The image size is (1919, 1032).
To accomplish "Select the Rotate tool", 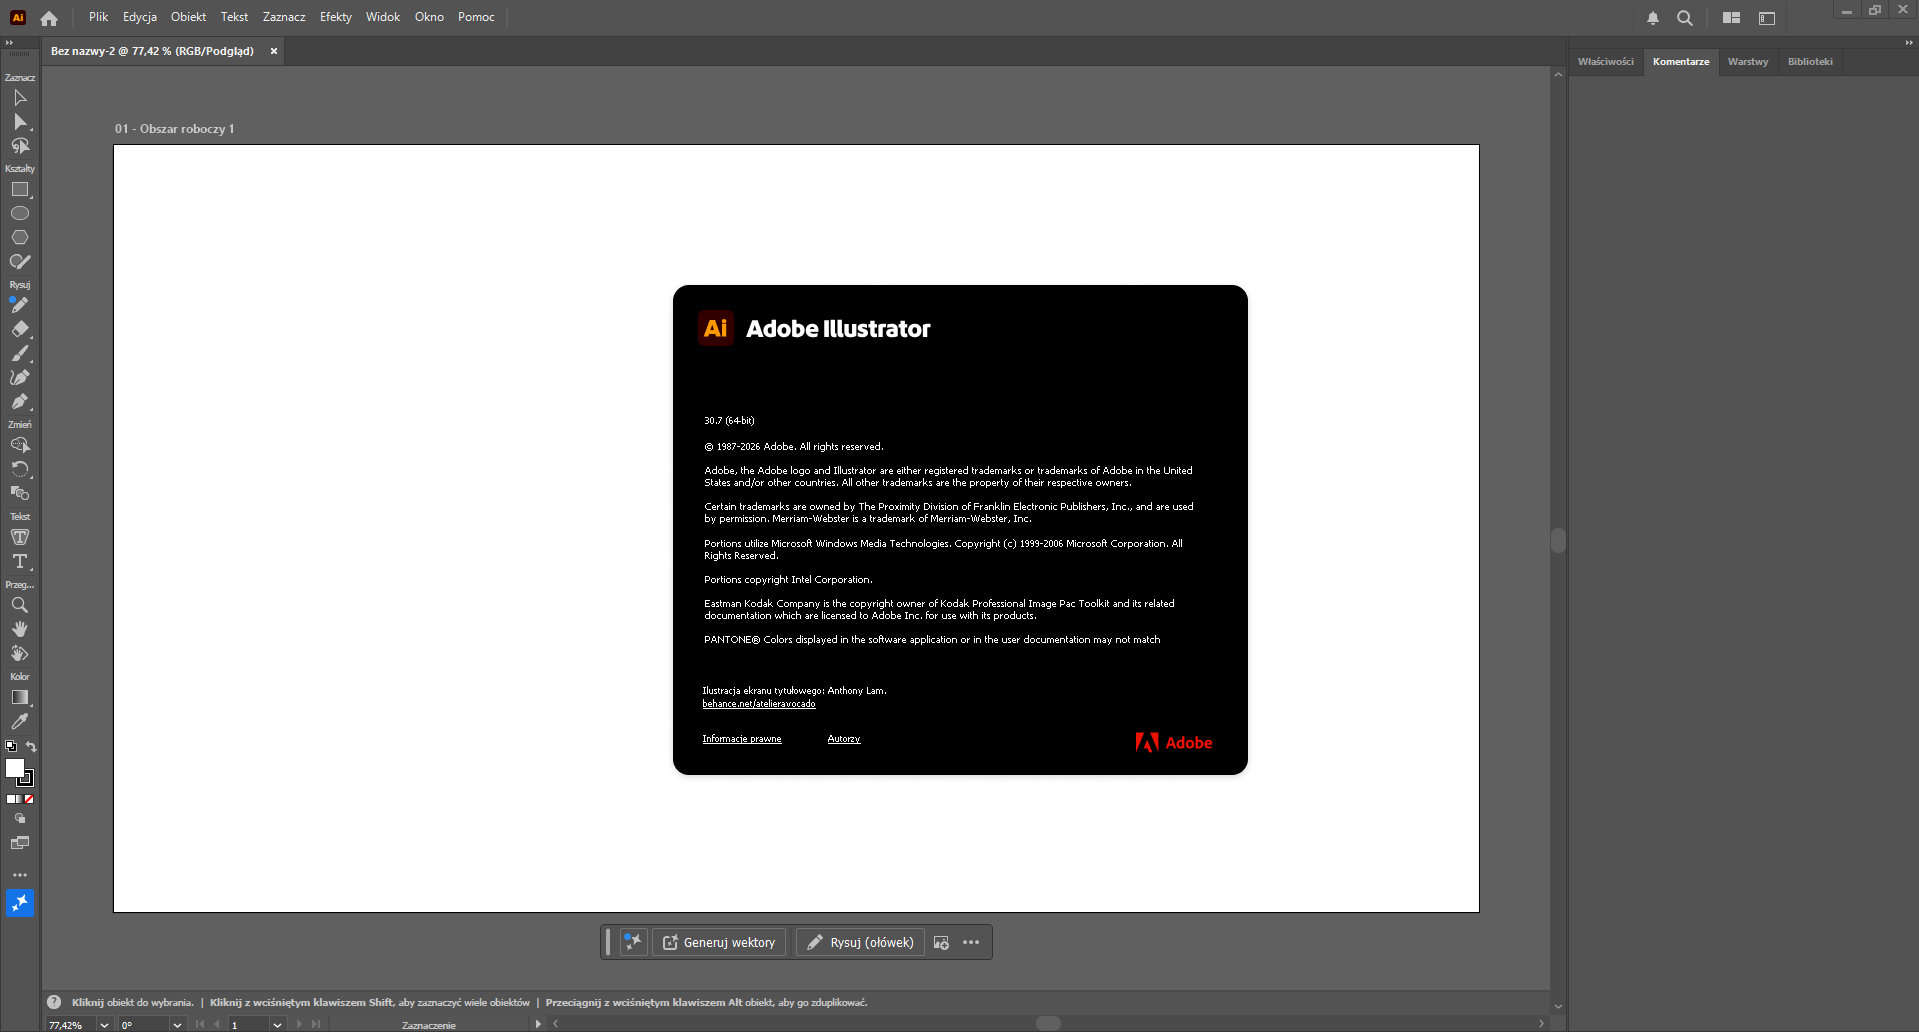I will coord(20,469).
